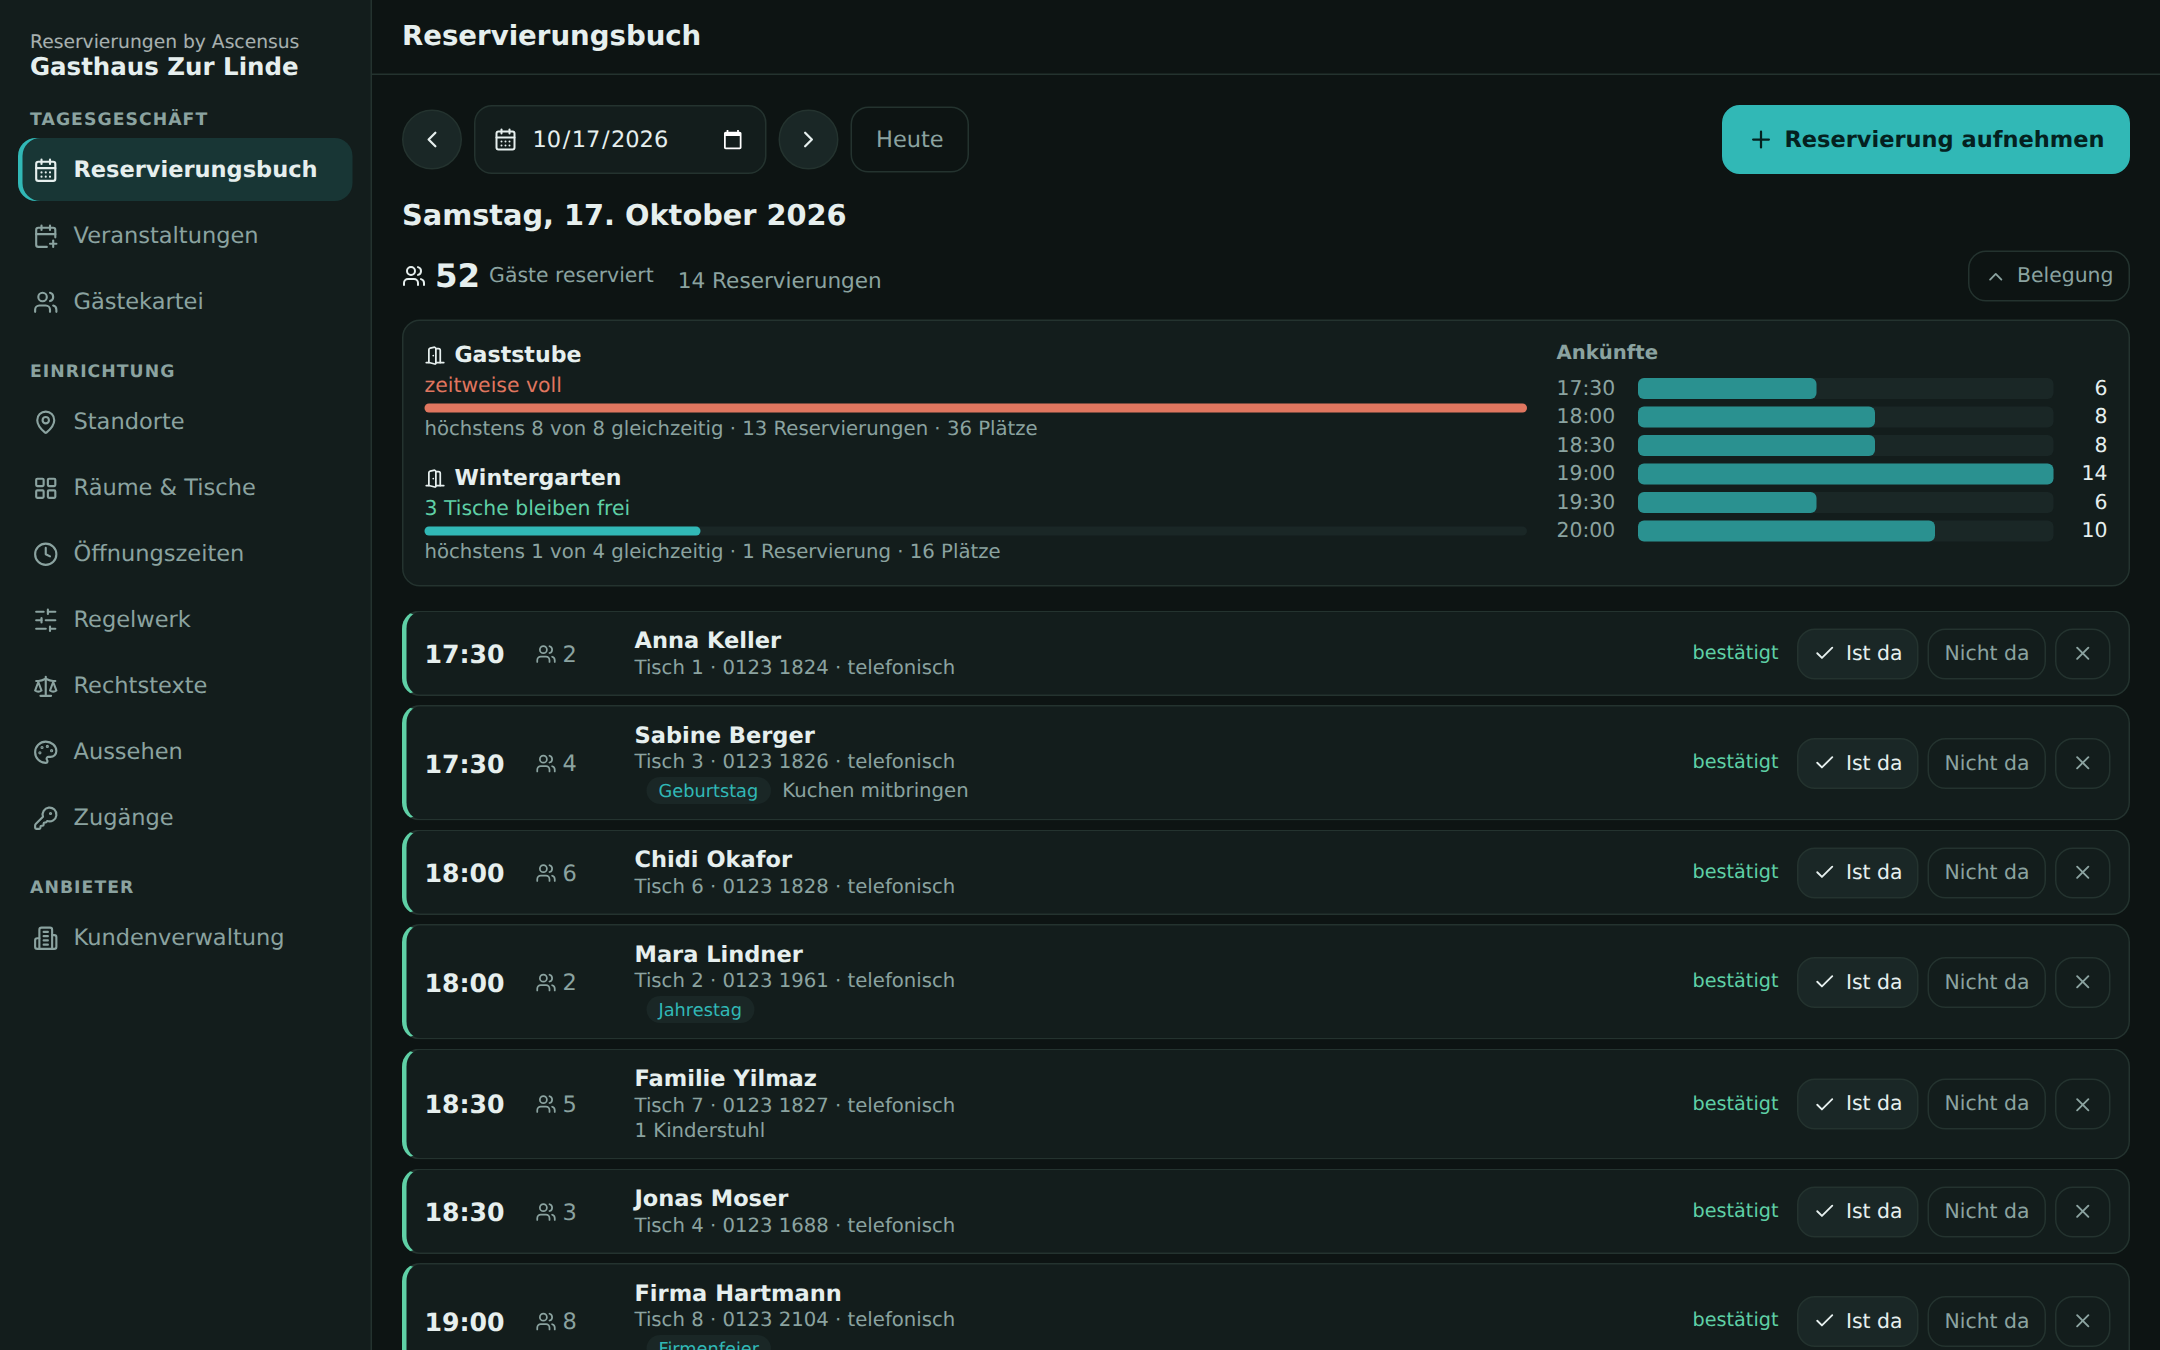Open Regelwerk in the sidebar
The image size is (2160, 1350).
tap(185, 619)
